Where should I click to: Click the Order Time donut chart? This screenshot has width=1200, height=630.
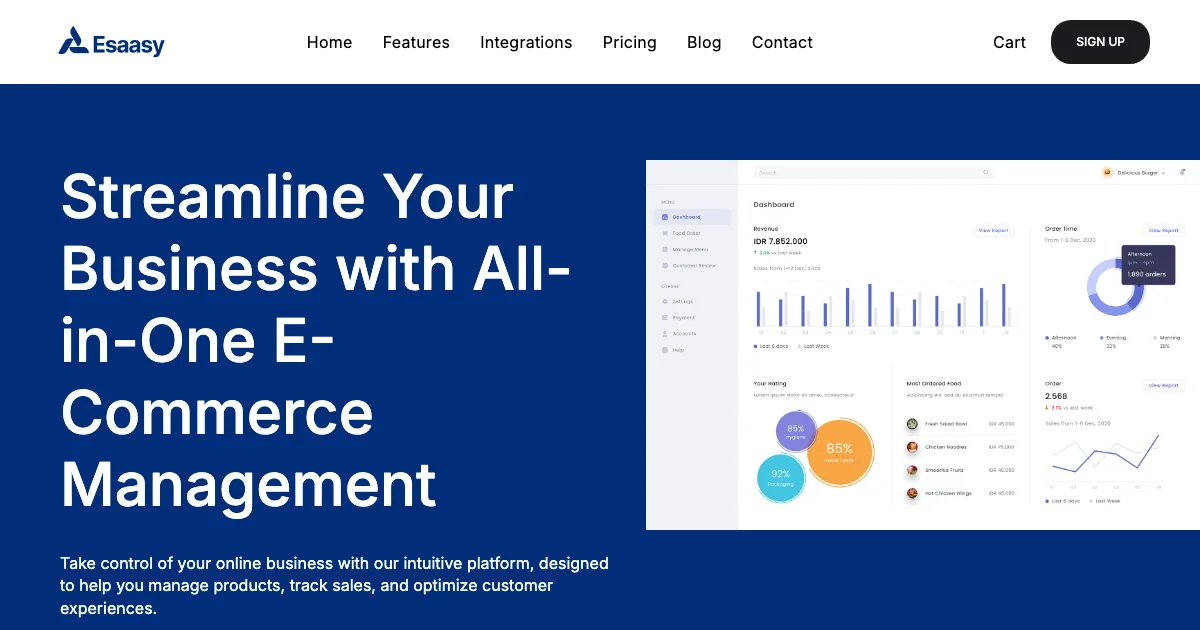[1115, 287]
